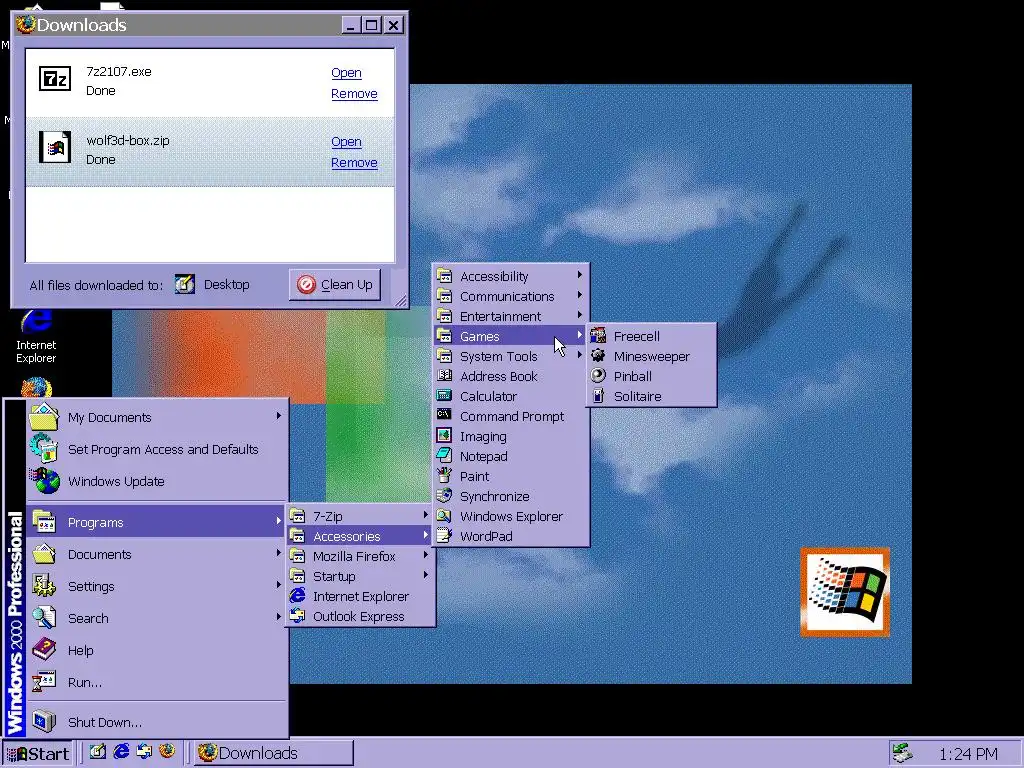Image resolution: width=1024 pixels, height=768 pixels.
Task: Expand the Settings submenu arrow
Action: (279, 585)
